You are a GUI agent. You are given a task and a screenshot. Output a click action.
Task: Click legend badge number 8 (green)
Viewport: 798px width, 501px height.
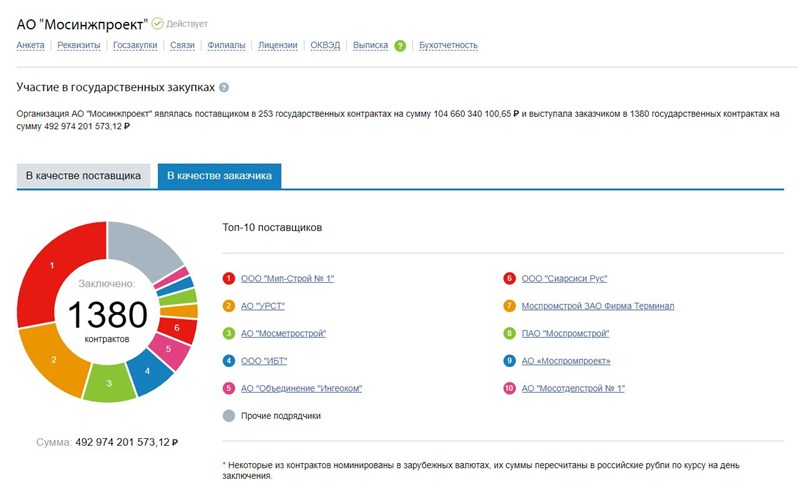[509, 333]
